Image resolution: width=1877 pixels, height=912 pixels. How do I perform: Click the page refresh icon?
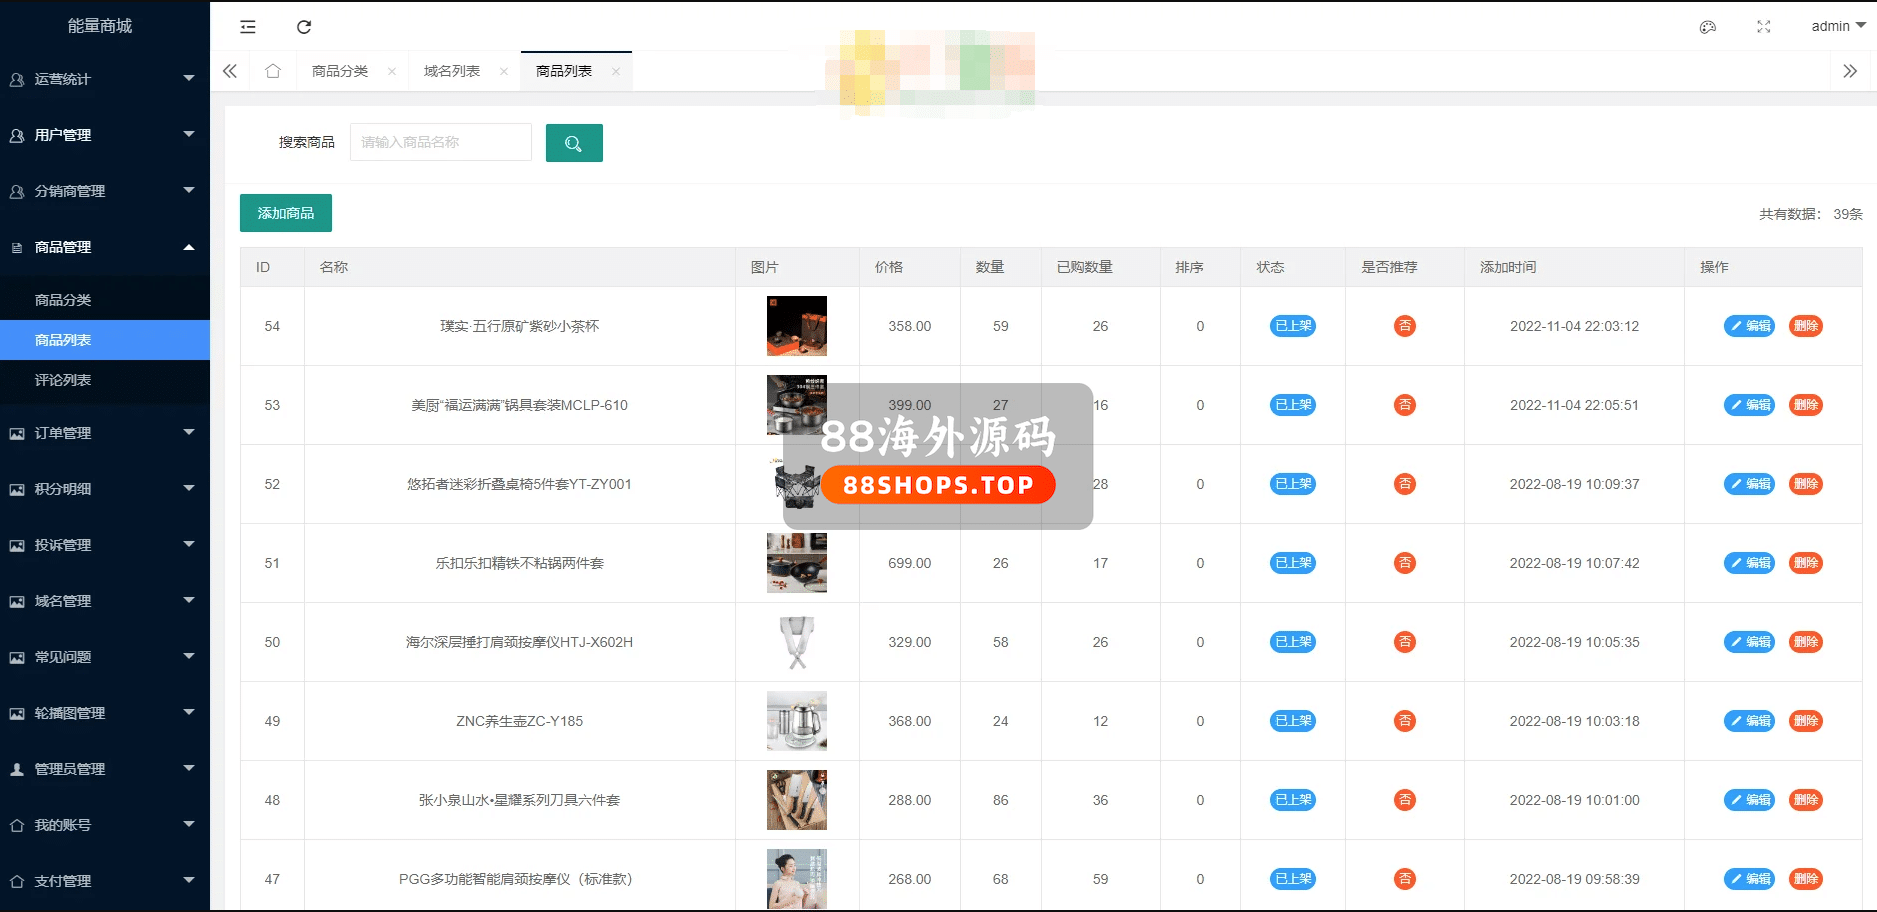pos(304,27)
